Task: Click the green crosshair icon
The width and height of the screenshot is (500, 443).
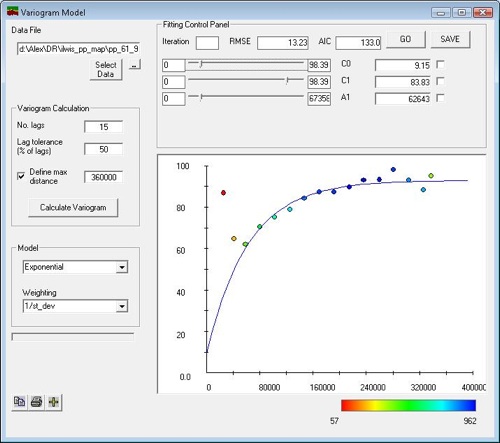Action: coord(53,402)
